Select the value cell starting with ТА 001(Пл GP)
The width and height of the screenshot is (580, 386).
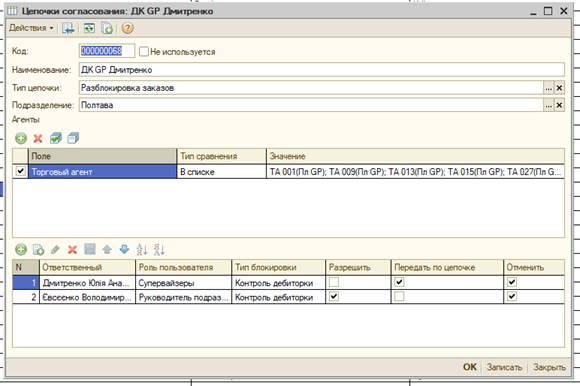coord(415,172)
